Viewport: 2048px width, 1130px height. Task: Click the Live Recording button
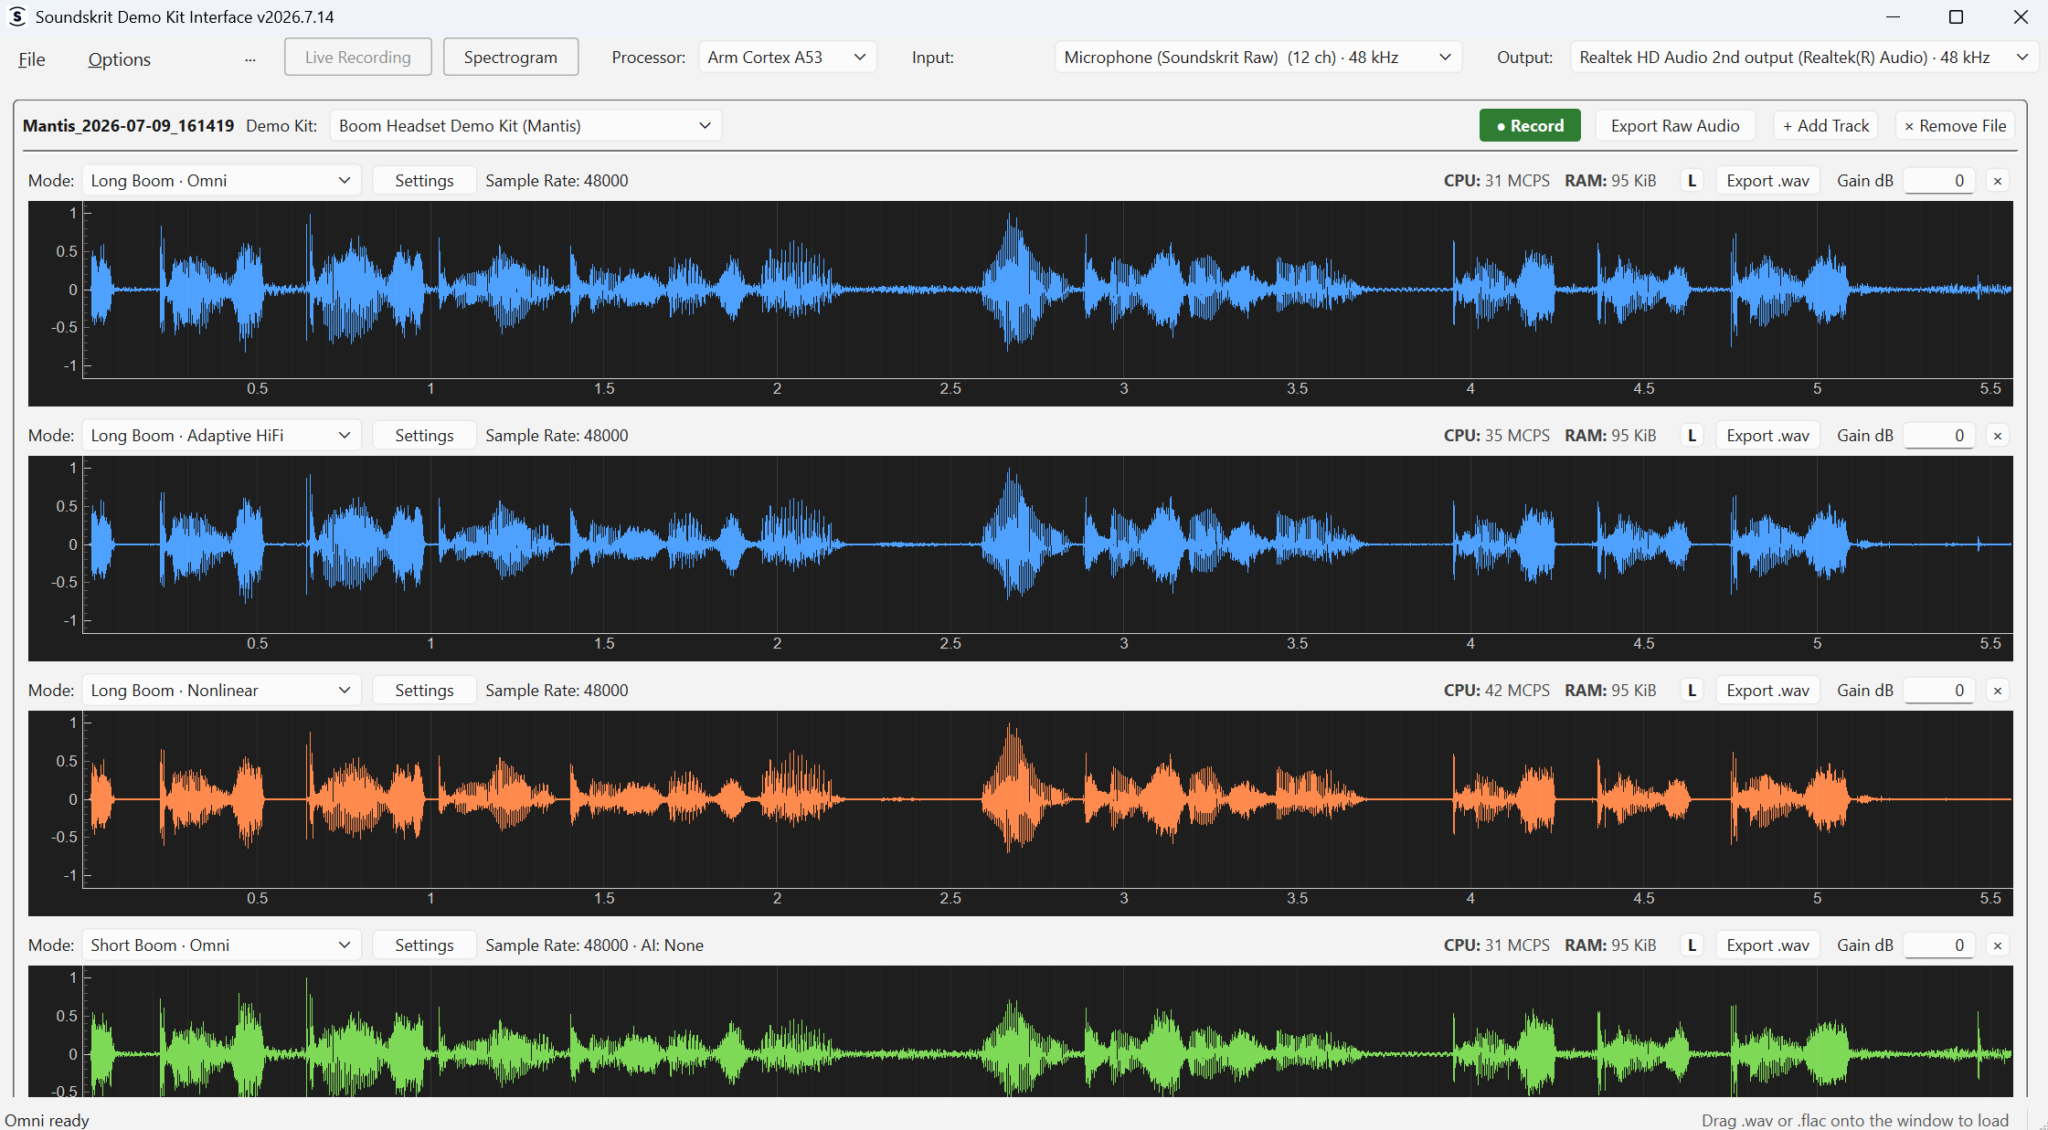(x=358, y=57)
